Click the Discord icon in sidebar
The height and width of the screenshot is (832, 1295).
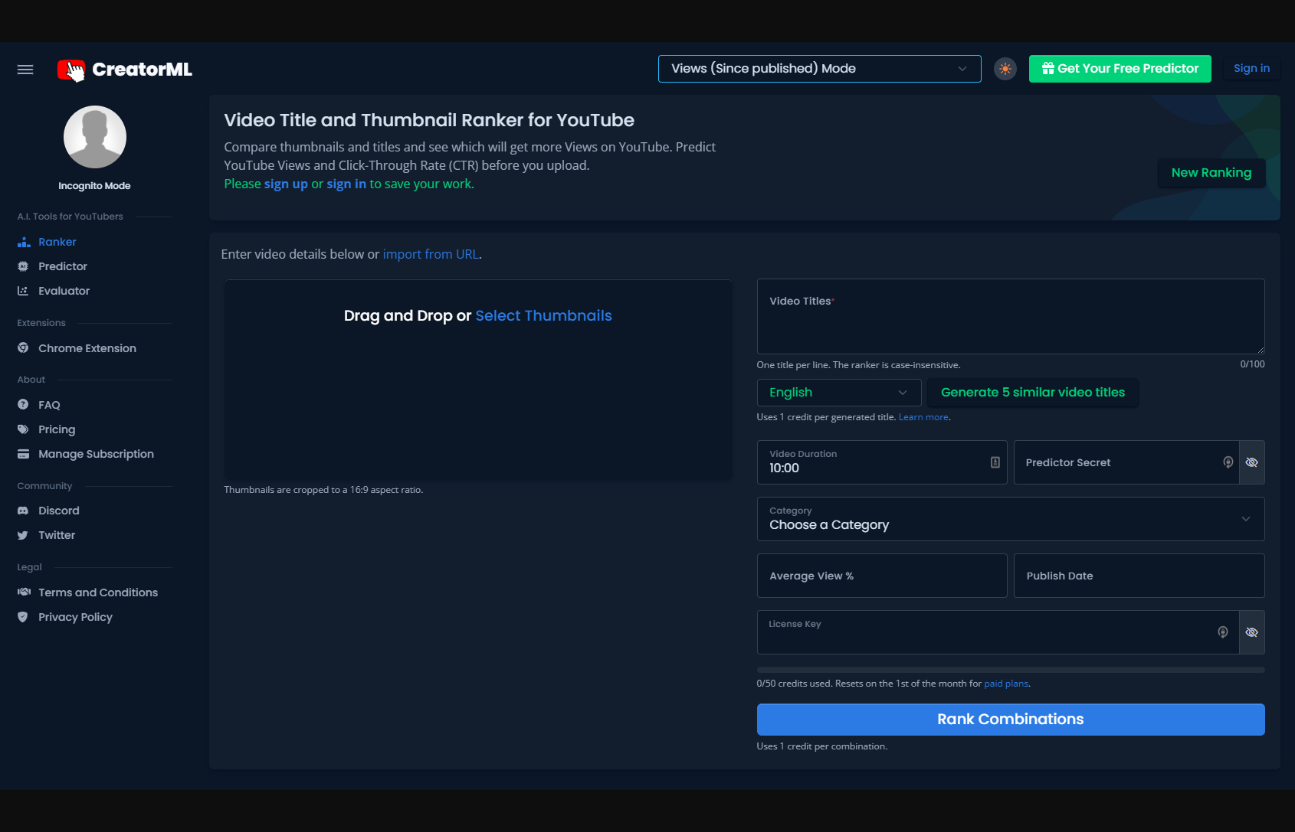click(x=23, y=511)
